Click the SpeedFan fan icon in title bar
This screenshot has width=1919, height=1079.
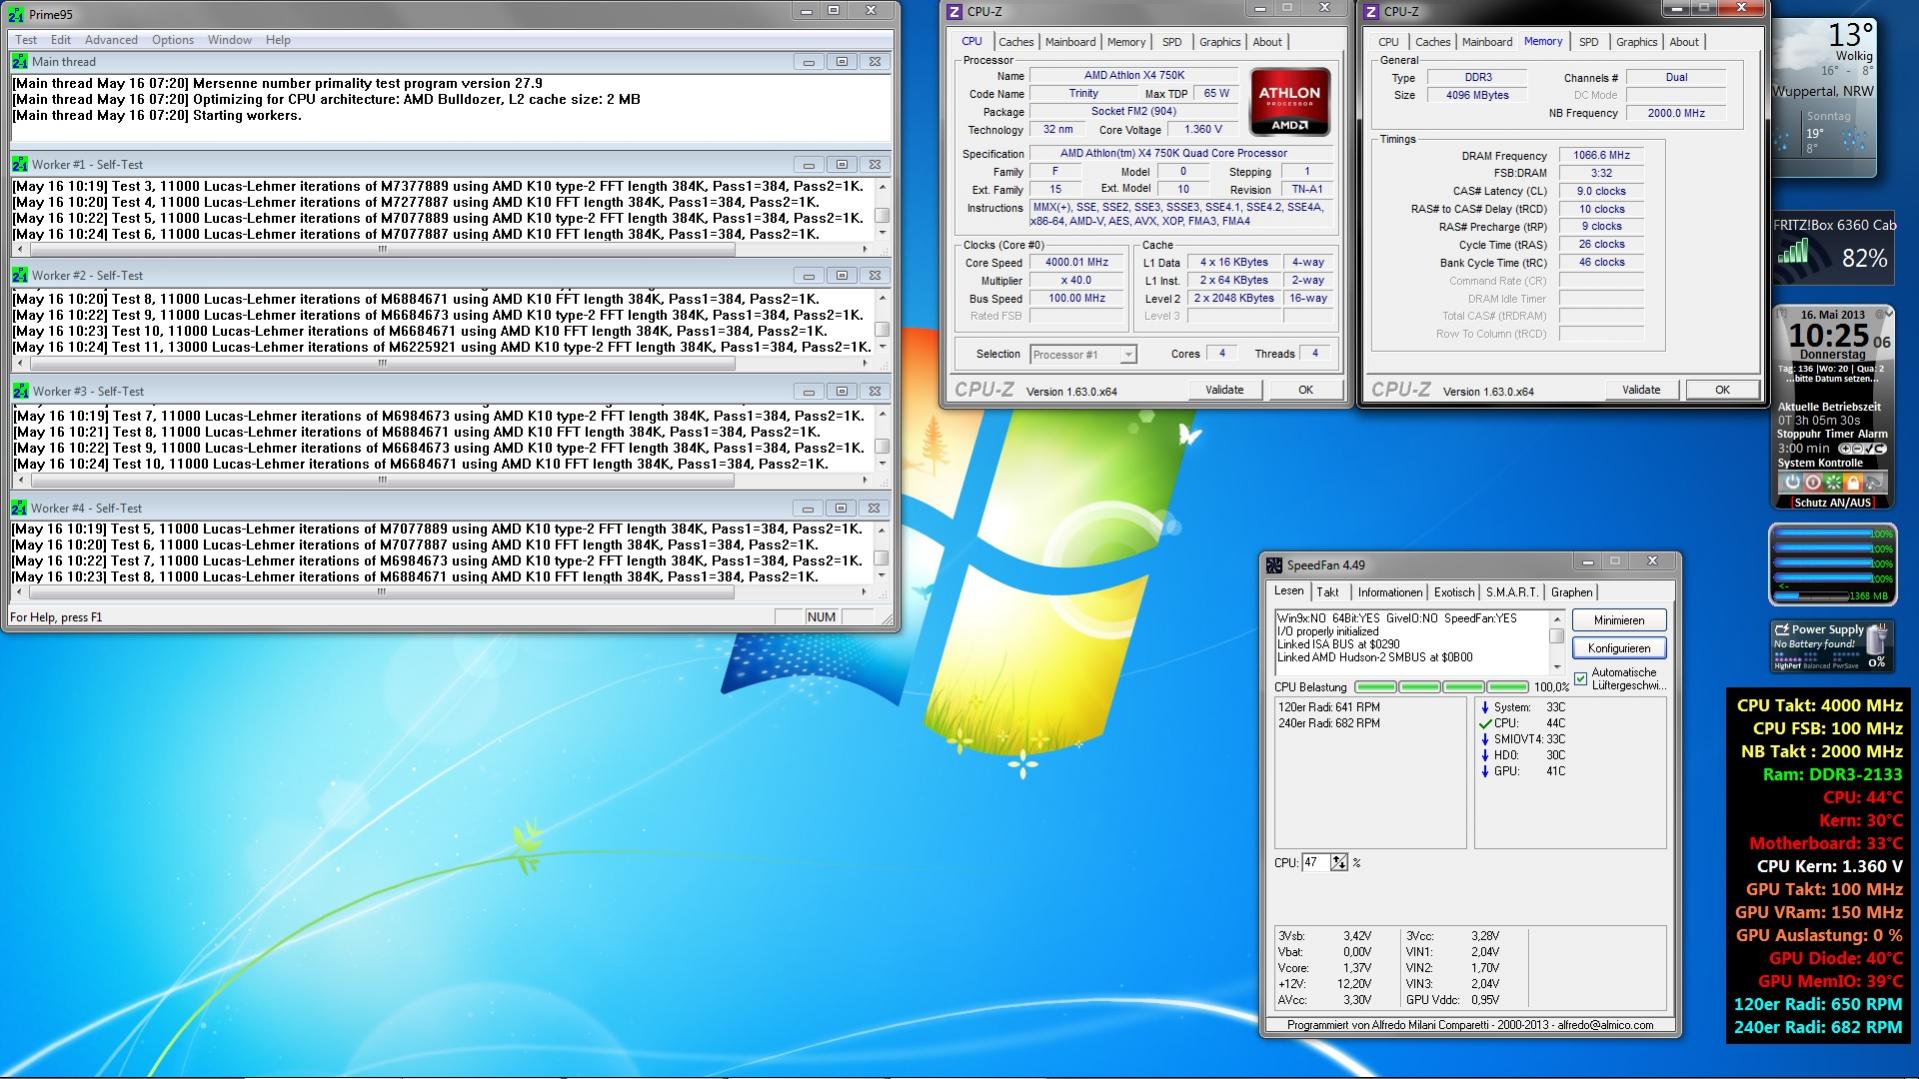click(x=1274, y=565)
